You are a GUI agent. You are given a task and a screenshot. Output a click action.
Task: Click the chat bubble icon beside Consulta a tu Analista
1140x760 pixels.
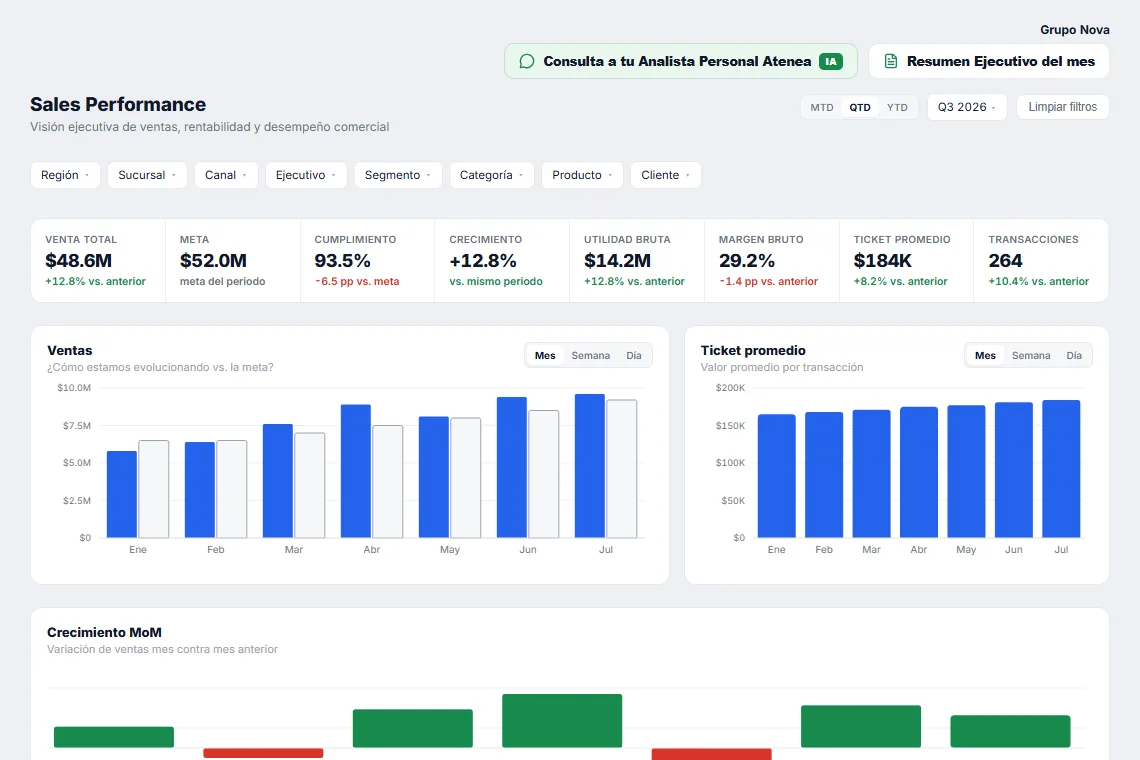pos(527,62)
